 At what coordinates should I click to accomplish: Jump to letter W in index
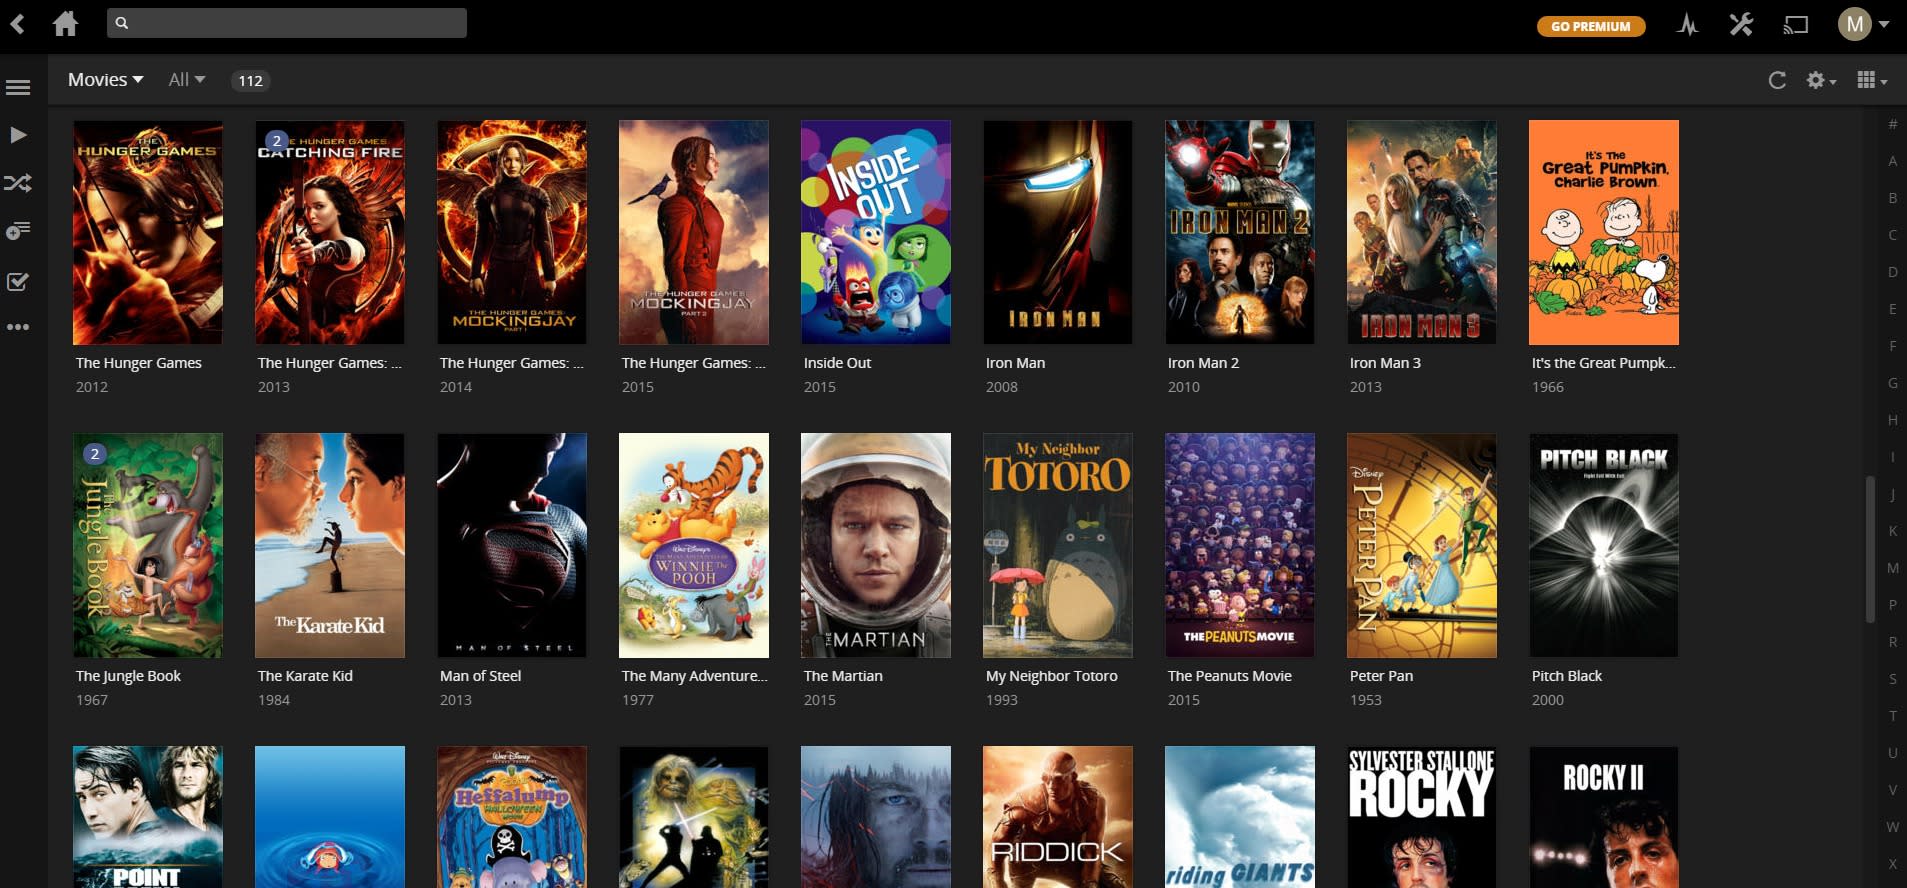coord(1892,827)
